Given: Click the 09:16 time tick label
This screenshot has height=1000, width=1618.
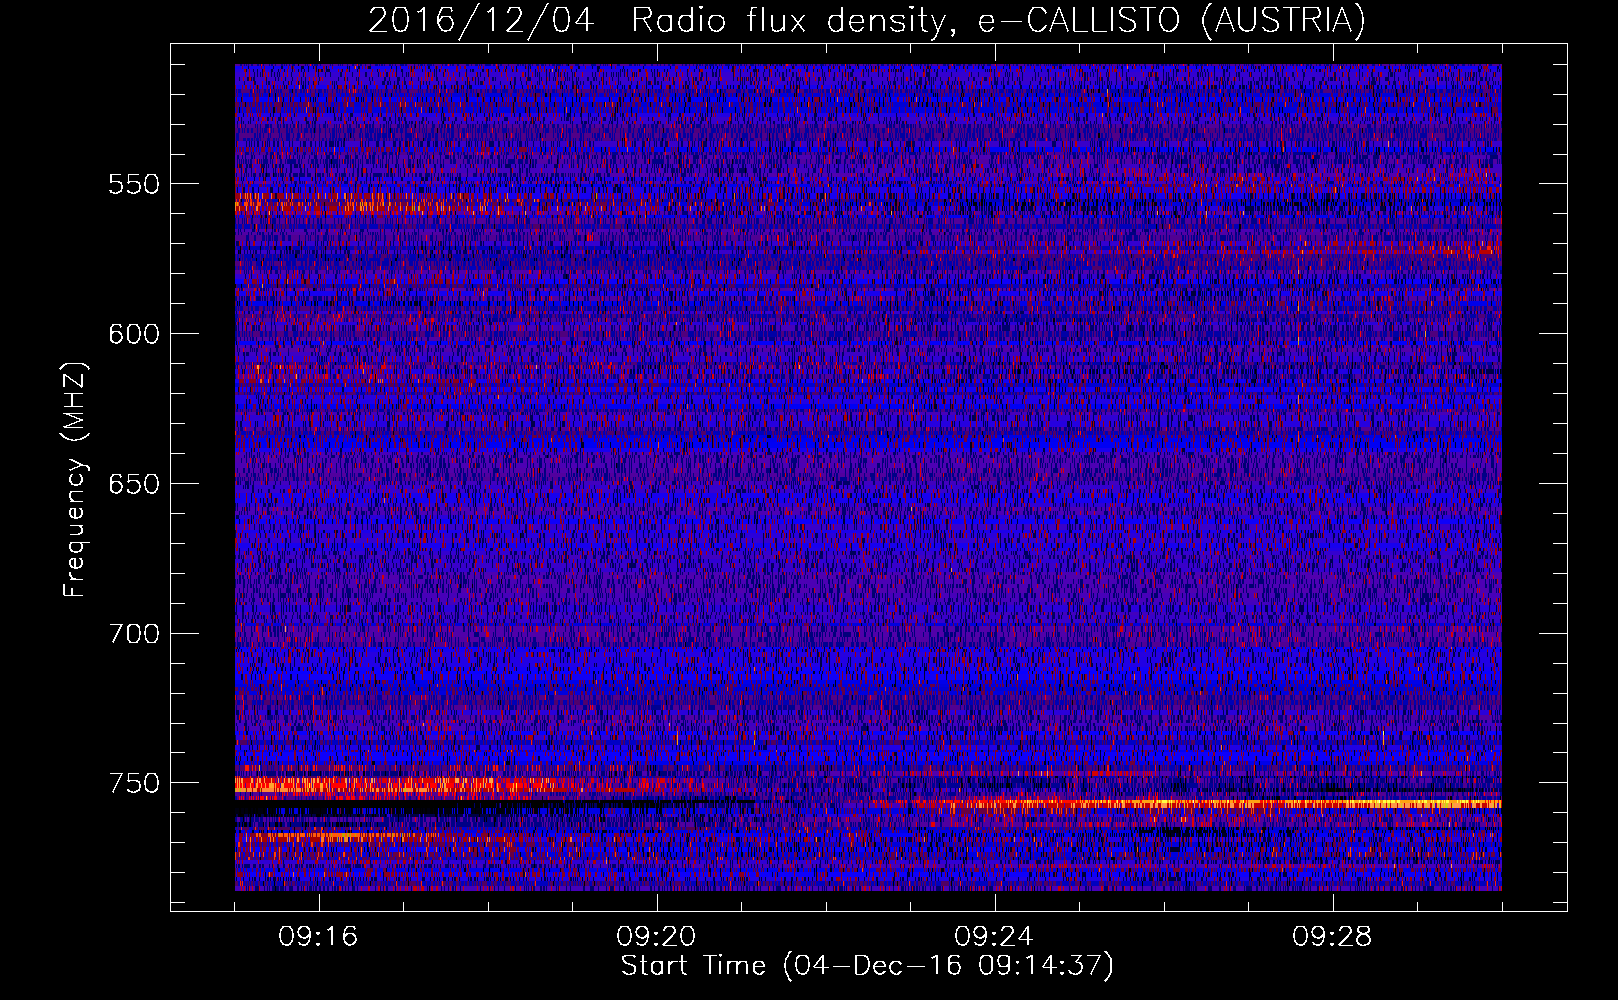Looking at the screenshot, I should (x=319, y=937).
